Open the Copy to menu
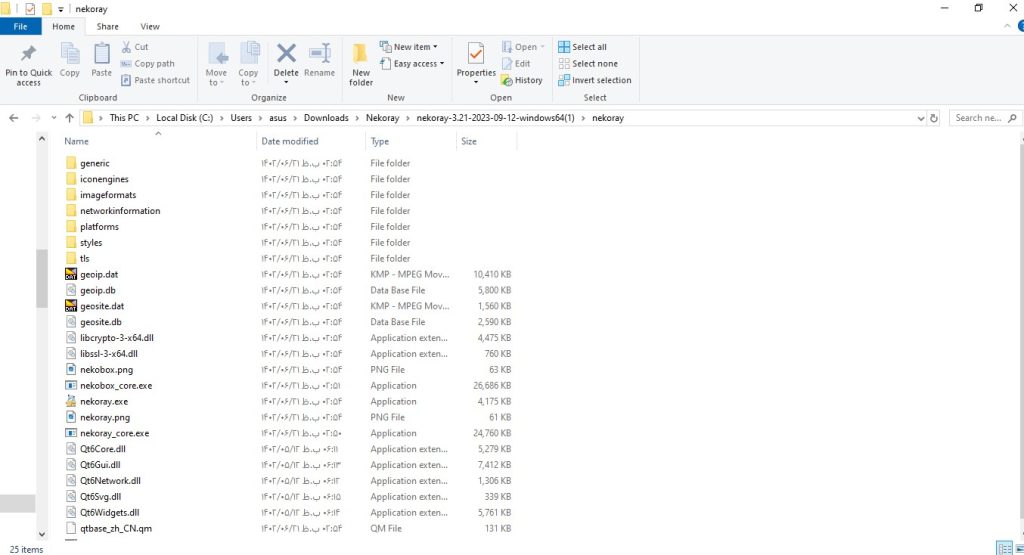1024x555 pixels. click(248, 64)
